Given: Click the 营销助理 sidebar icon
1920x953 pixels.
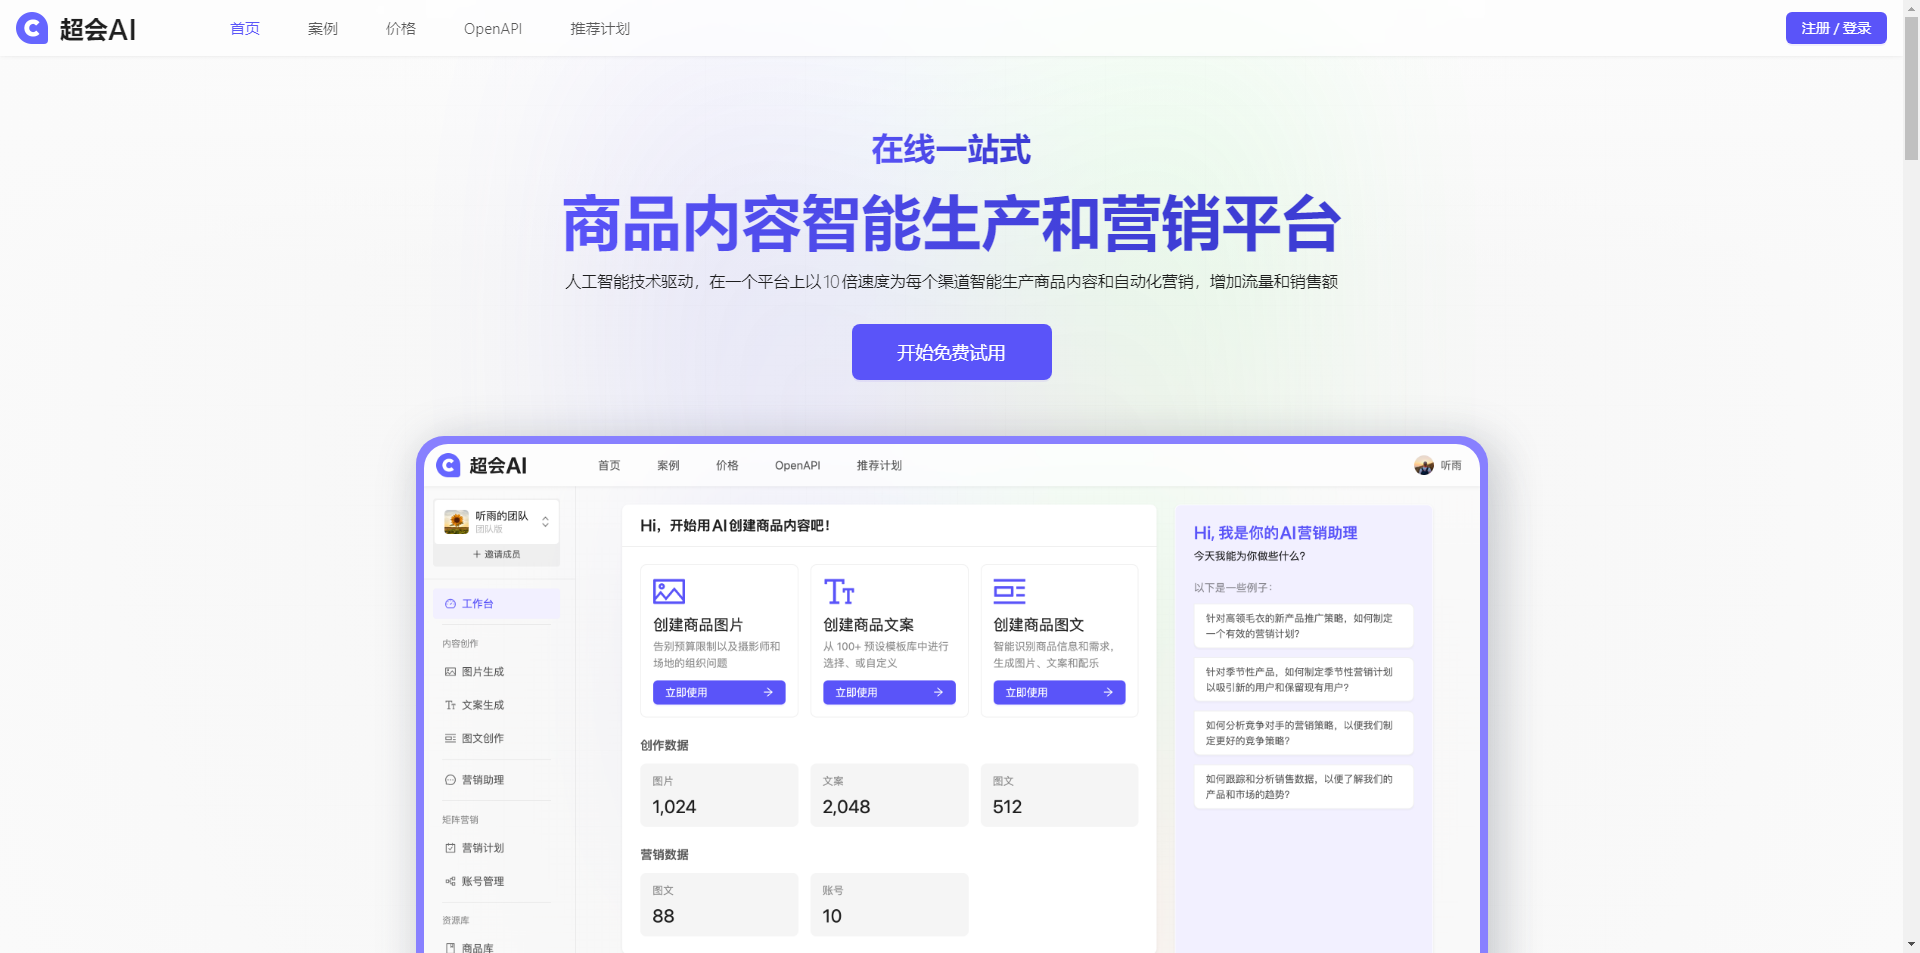Looking at the screenshot, I should tap(450, 780).
